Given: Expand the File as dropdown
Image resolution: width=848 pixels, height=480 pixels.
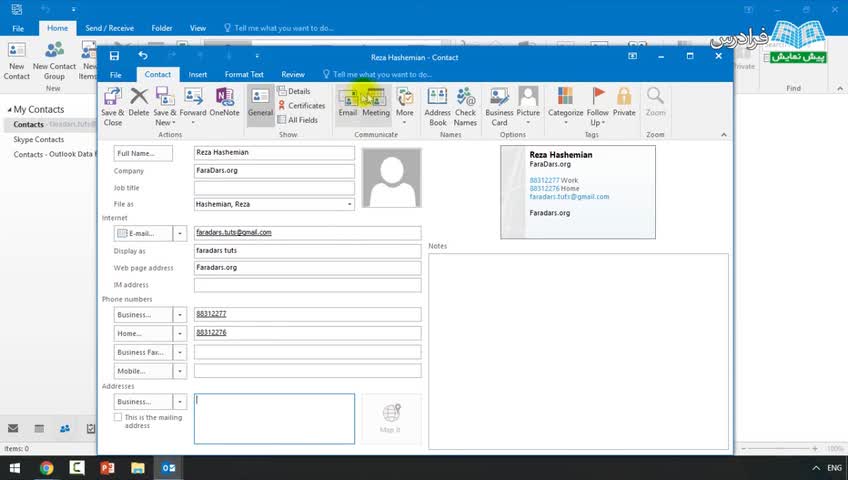Looking at the screenshot, I should [x=349, y=204].
